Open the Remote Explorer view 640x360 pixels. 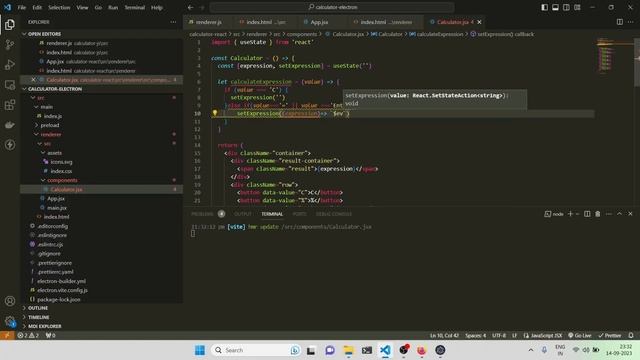pyautogui.click(x=10, y=85)
